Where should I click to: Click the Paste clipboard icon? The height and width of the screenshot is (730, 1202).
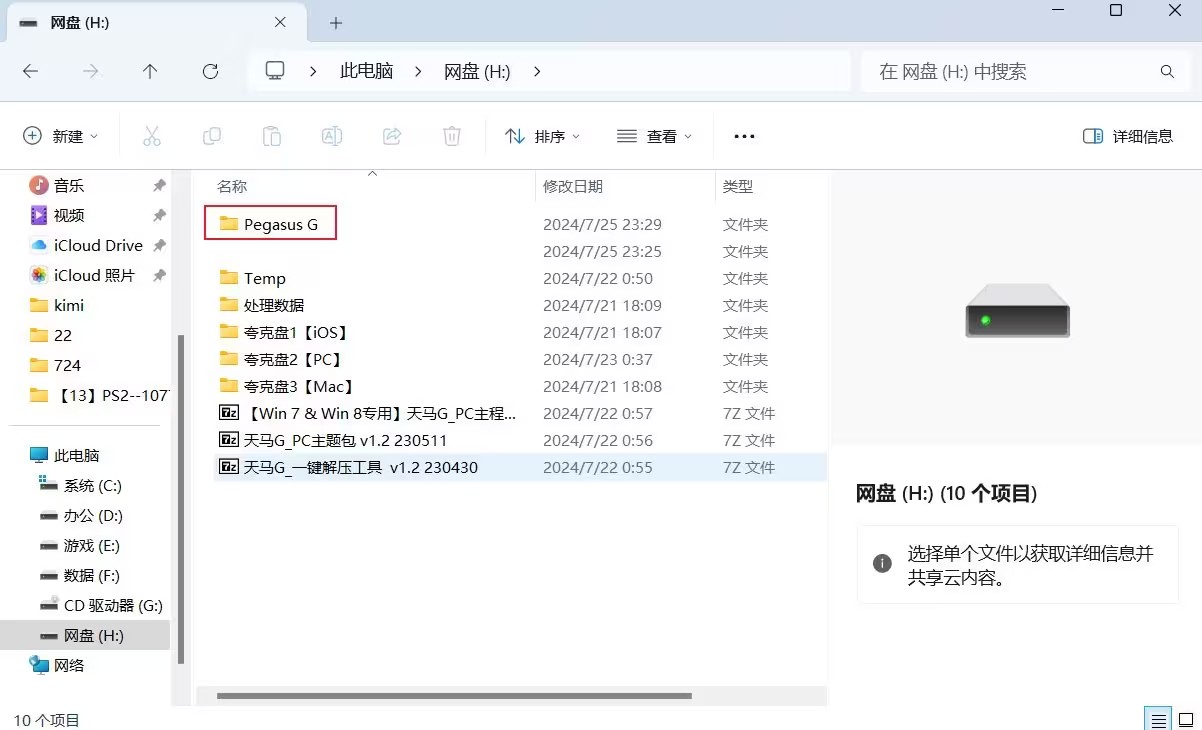[x=272, y=136]
